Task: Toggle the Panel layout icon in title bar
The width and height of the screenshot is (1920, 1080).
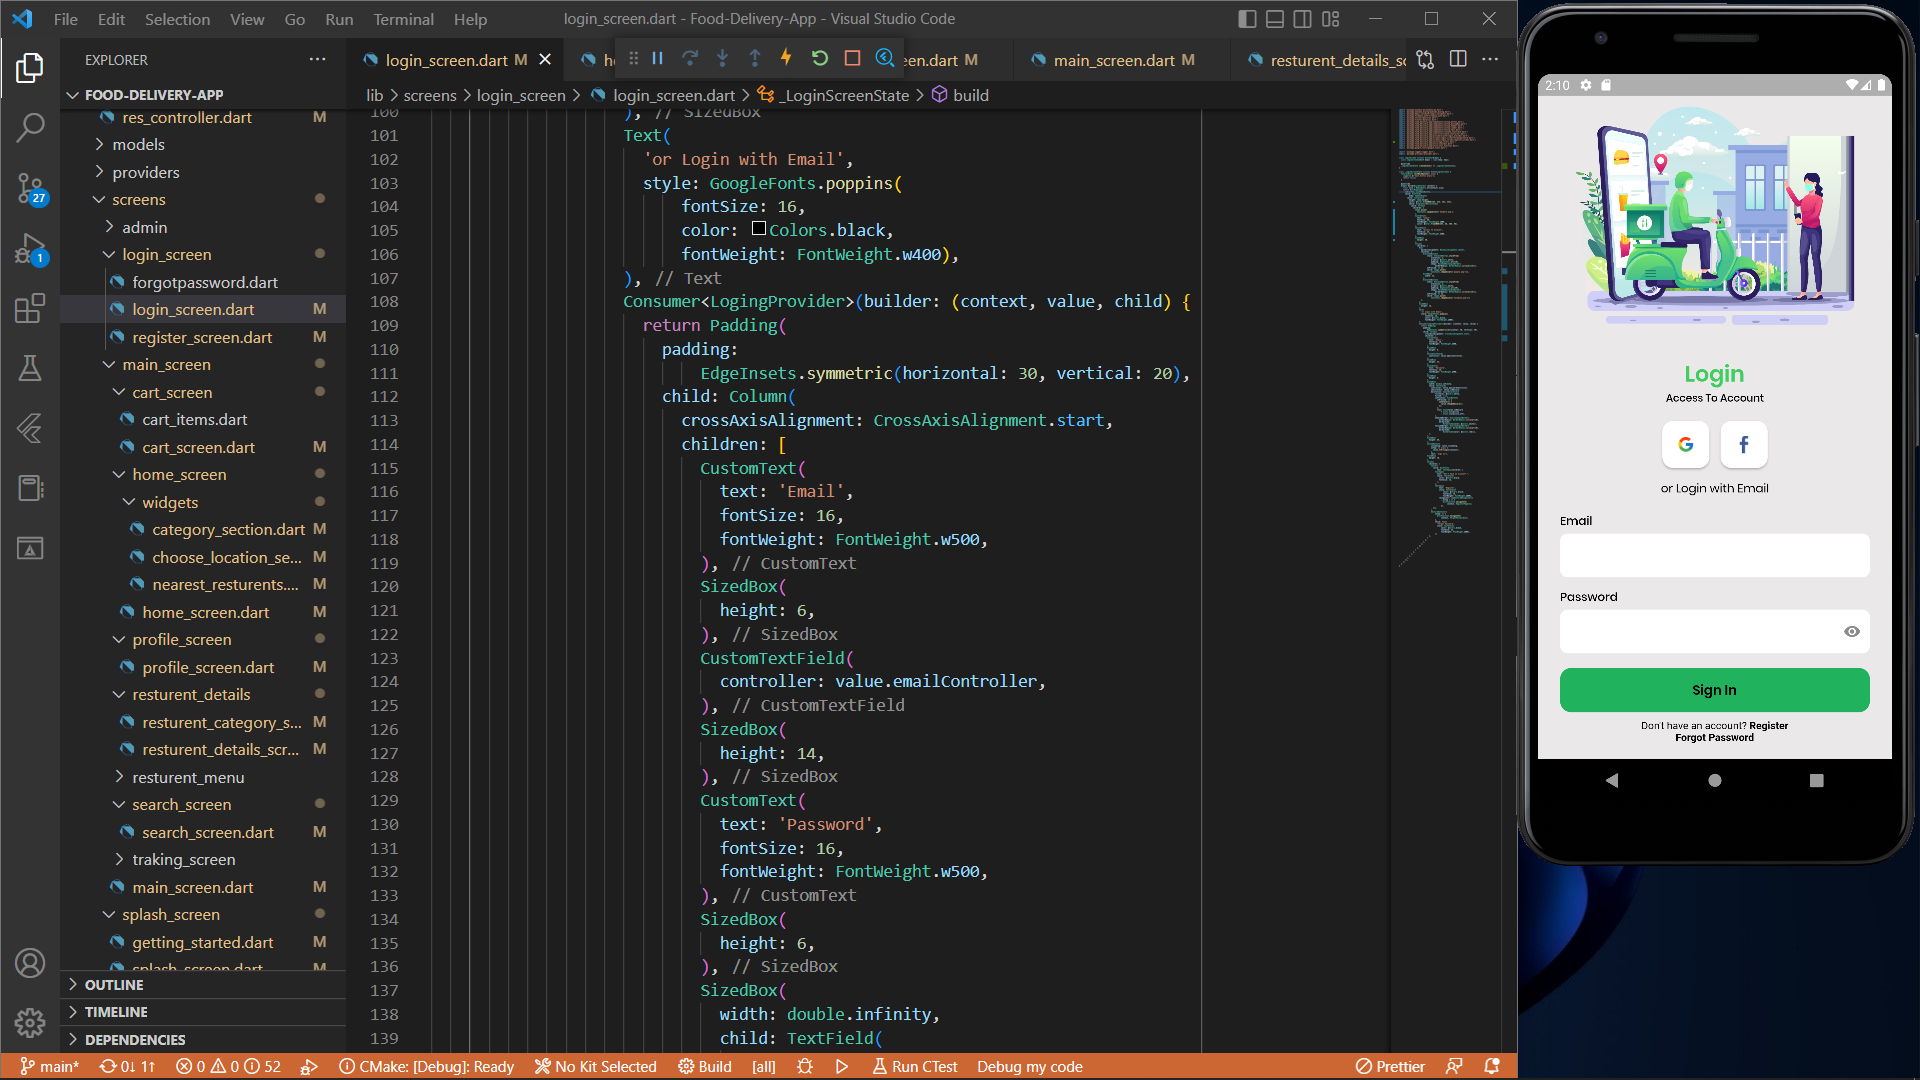Action: 1275,19
